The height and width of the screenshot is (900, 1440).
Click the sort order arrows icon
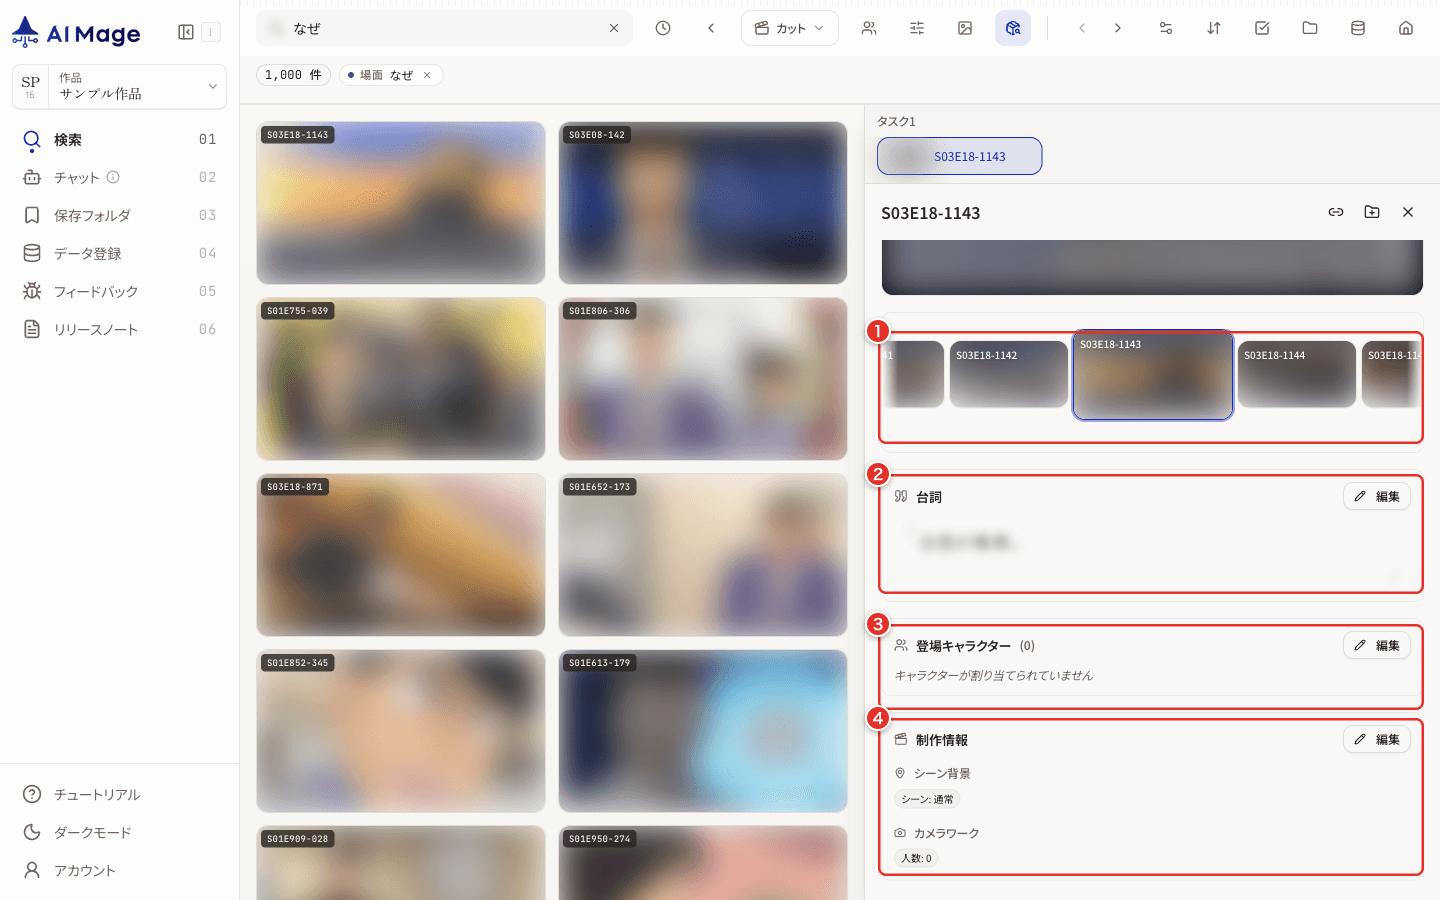click(x=1214, y=28)
